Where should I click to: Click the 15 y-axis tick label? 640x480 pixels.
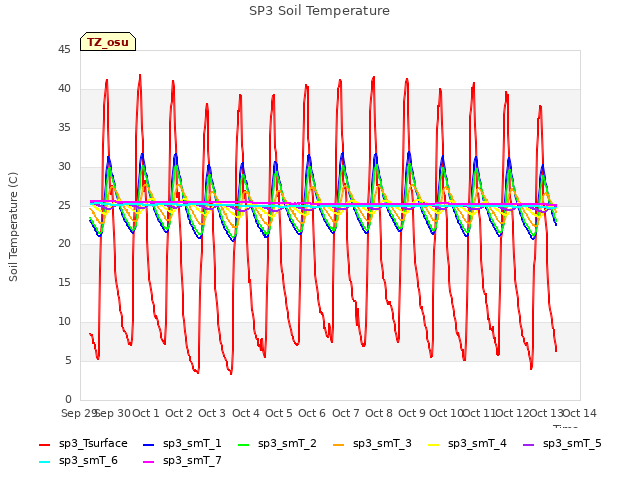(x=64, y=282)
